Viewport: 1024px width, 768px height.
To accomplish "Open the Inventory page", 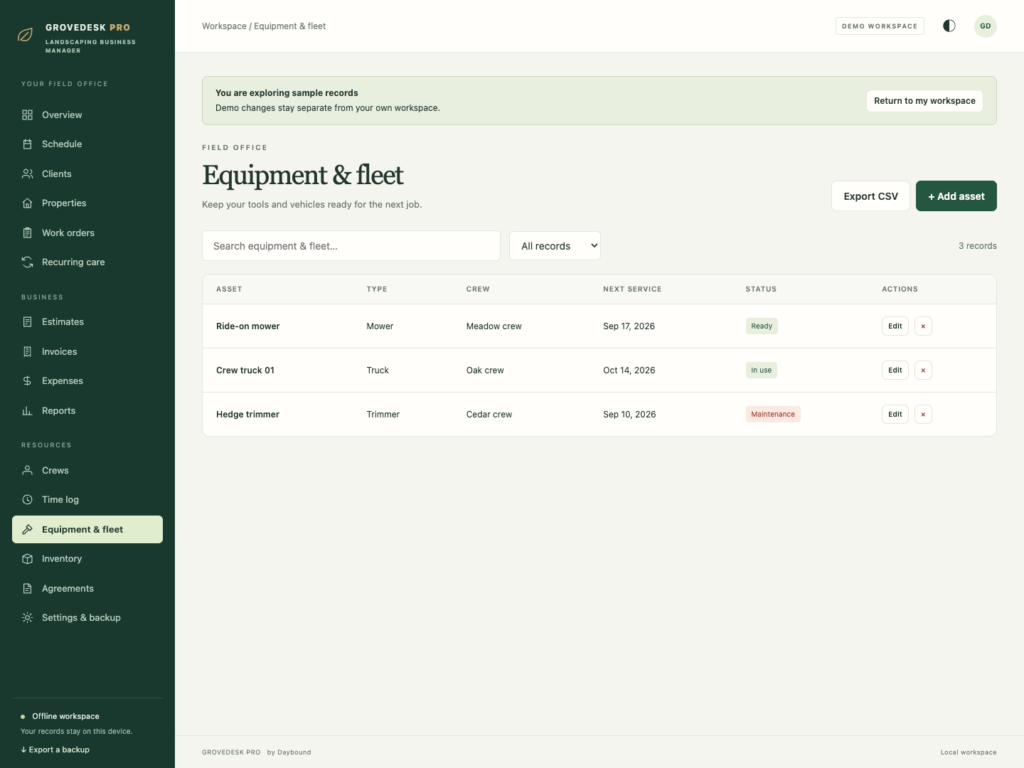I will coord(87,559).
